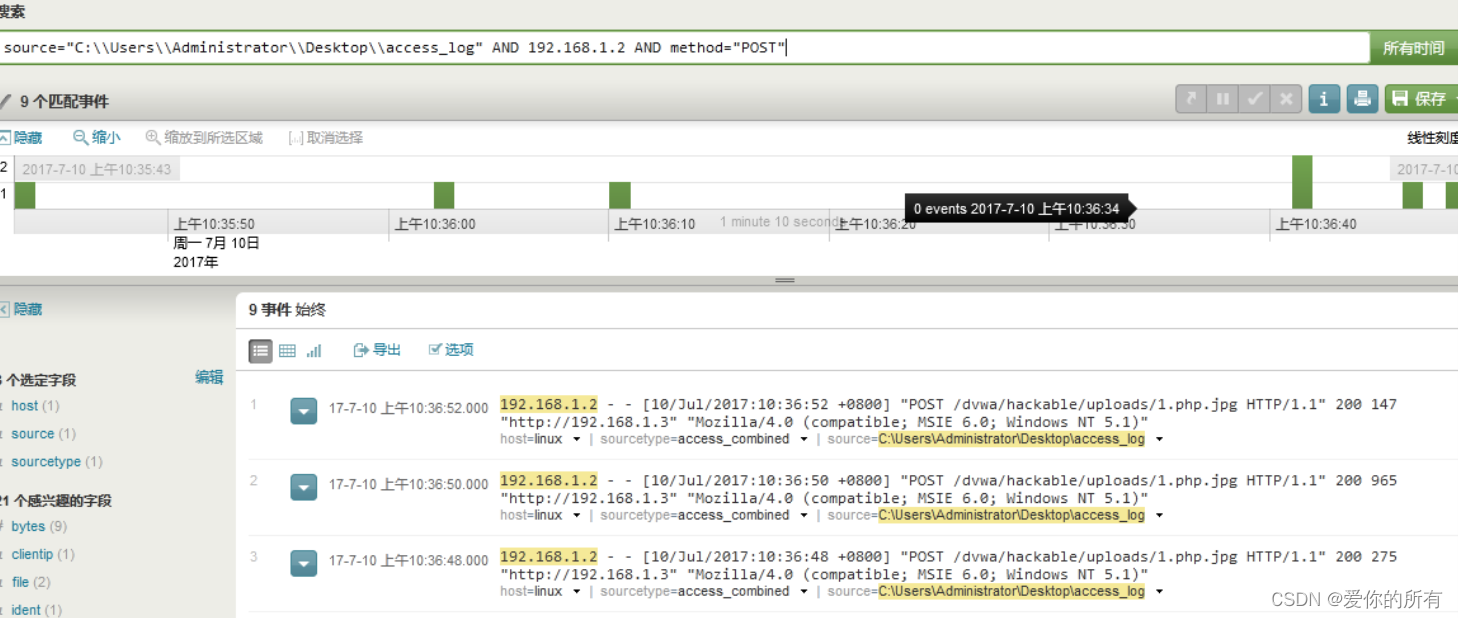Open 导出 to export events
Image resolution: width=1458 pixels, height=618 pixels.
(x=376, y=350)
